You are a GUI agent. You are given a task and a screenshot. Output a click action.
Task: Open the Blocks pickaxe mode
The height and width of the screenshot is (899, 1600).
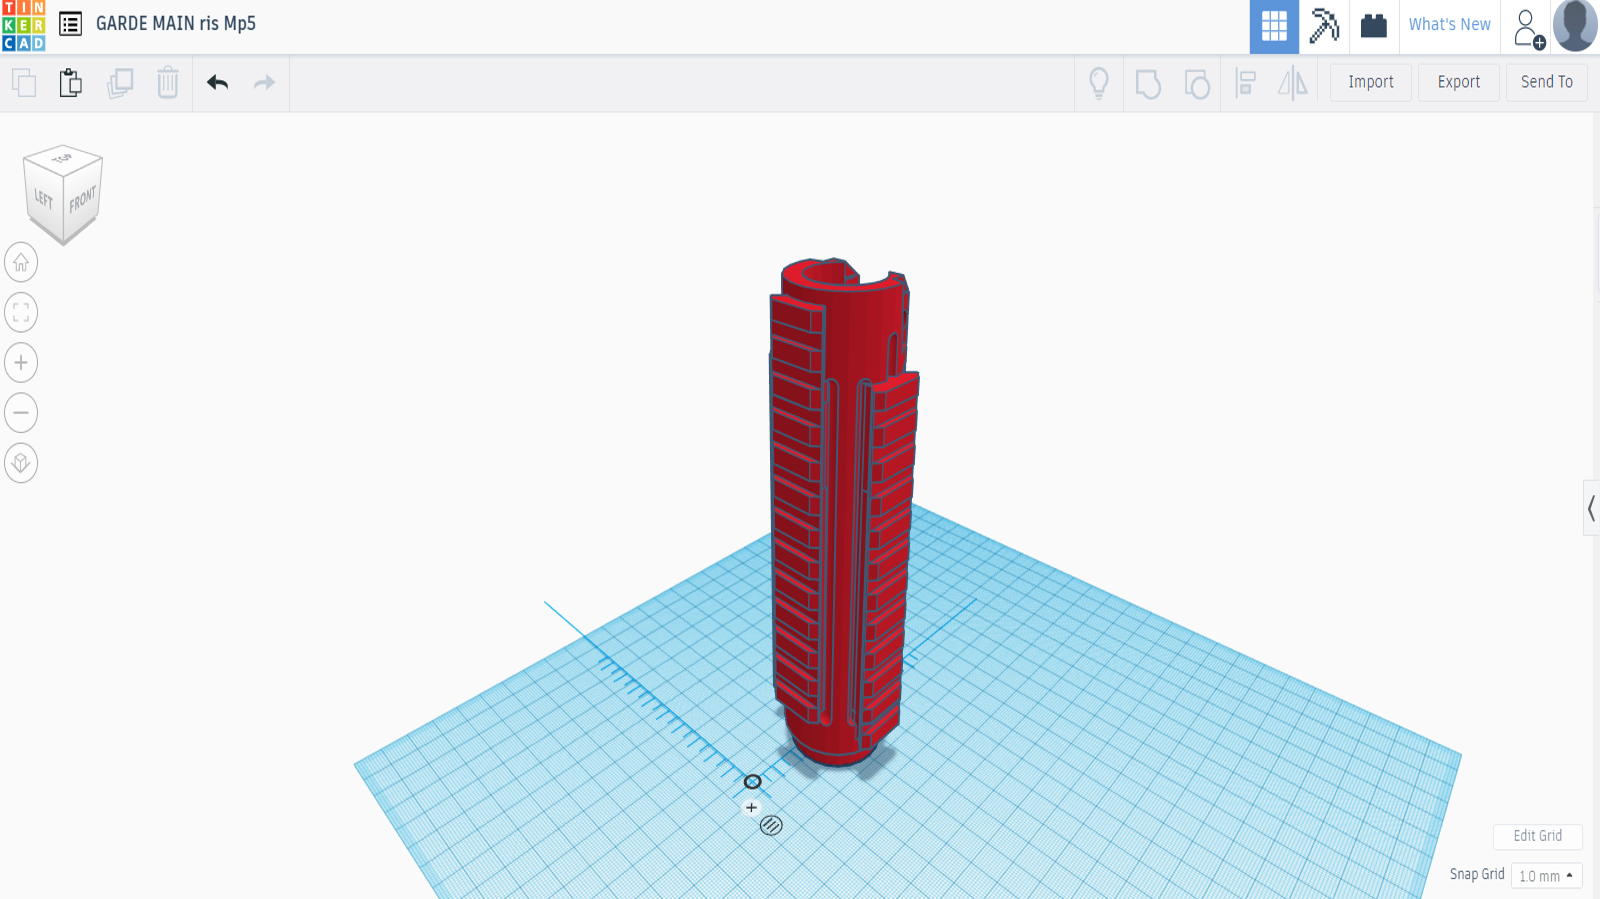tap(1324, 27)
